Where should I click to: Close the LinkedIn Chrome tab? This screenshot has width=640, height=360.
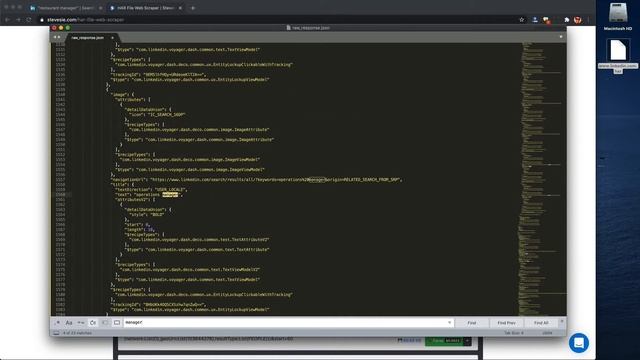(x=101, y=8)
